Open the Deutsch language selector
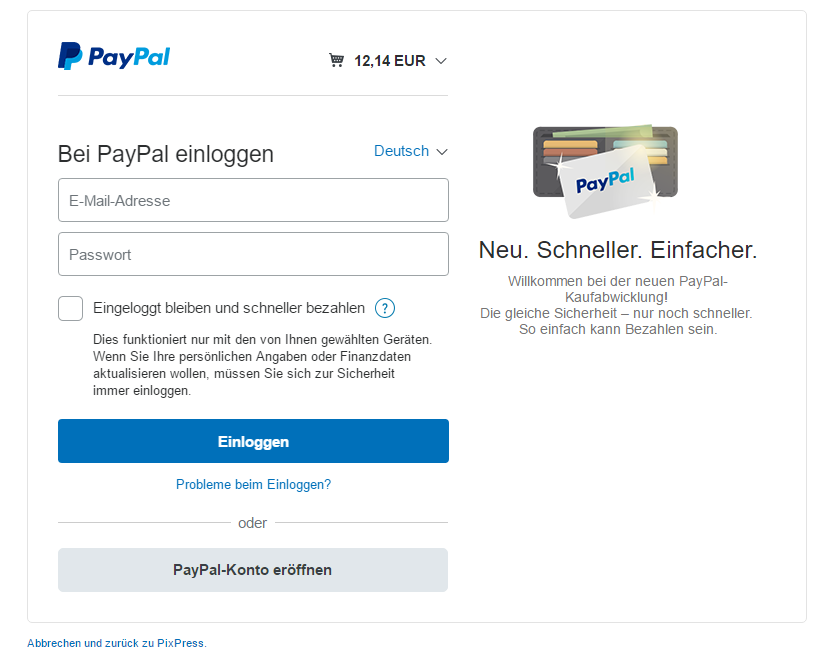The image size is (831, 656). coord(401,151)
